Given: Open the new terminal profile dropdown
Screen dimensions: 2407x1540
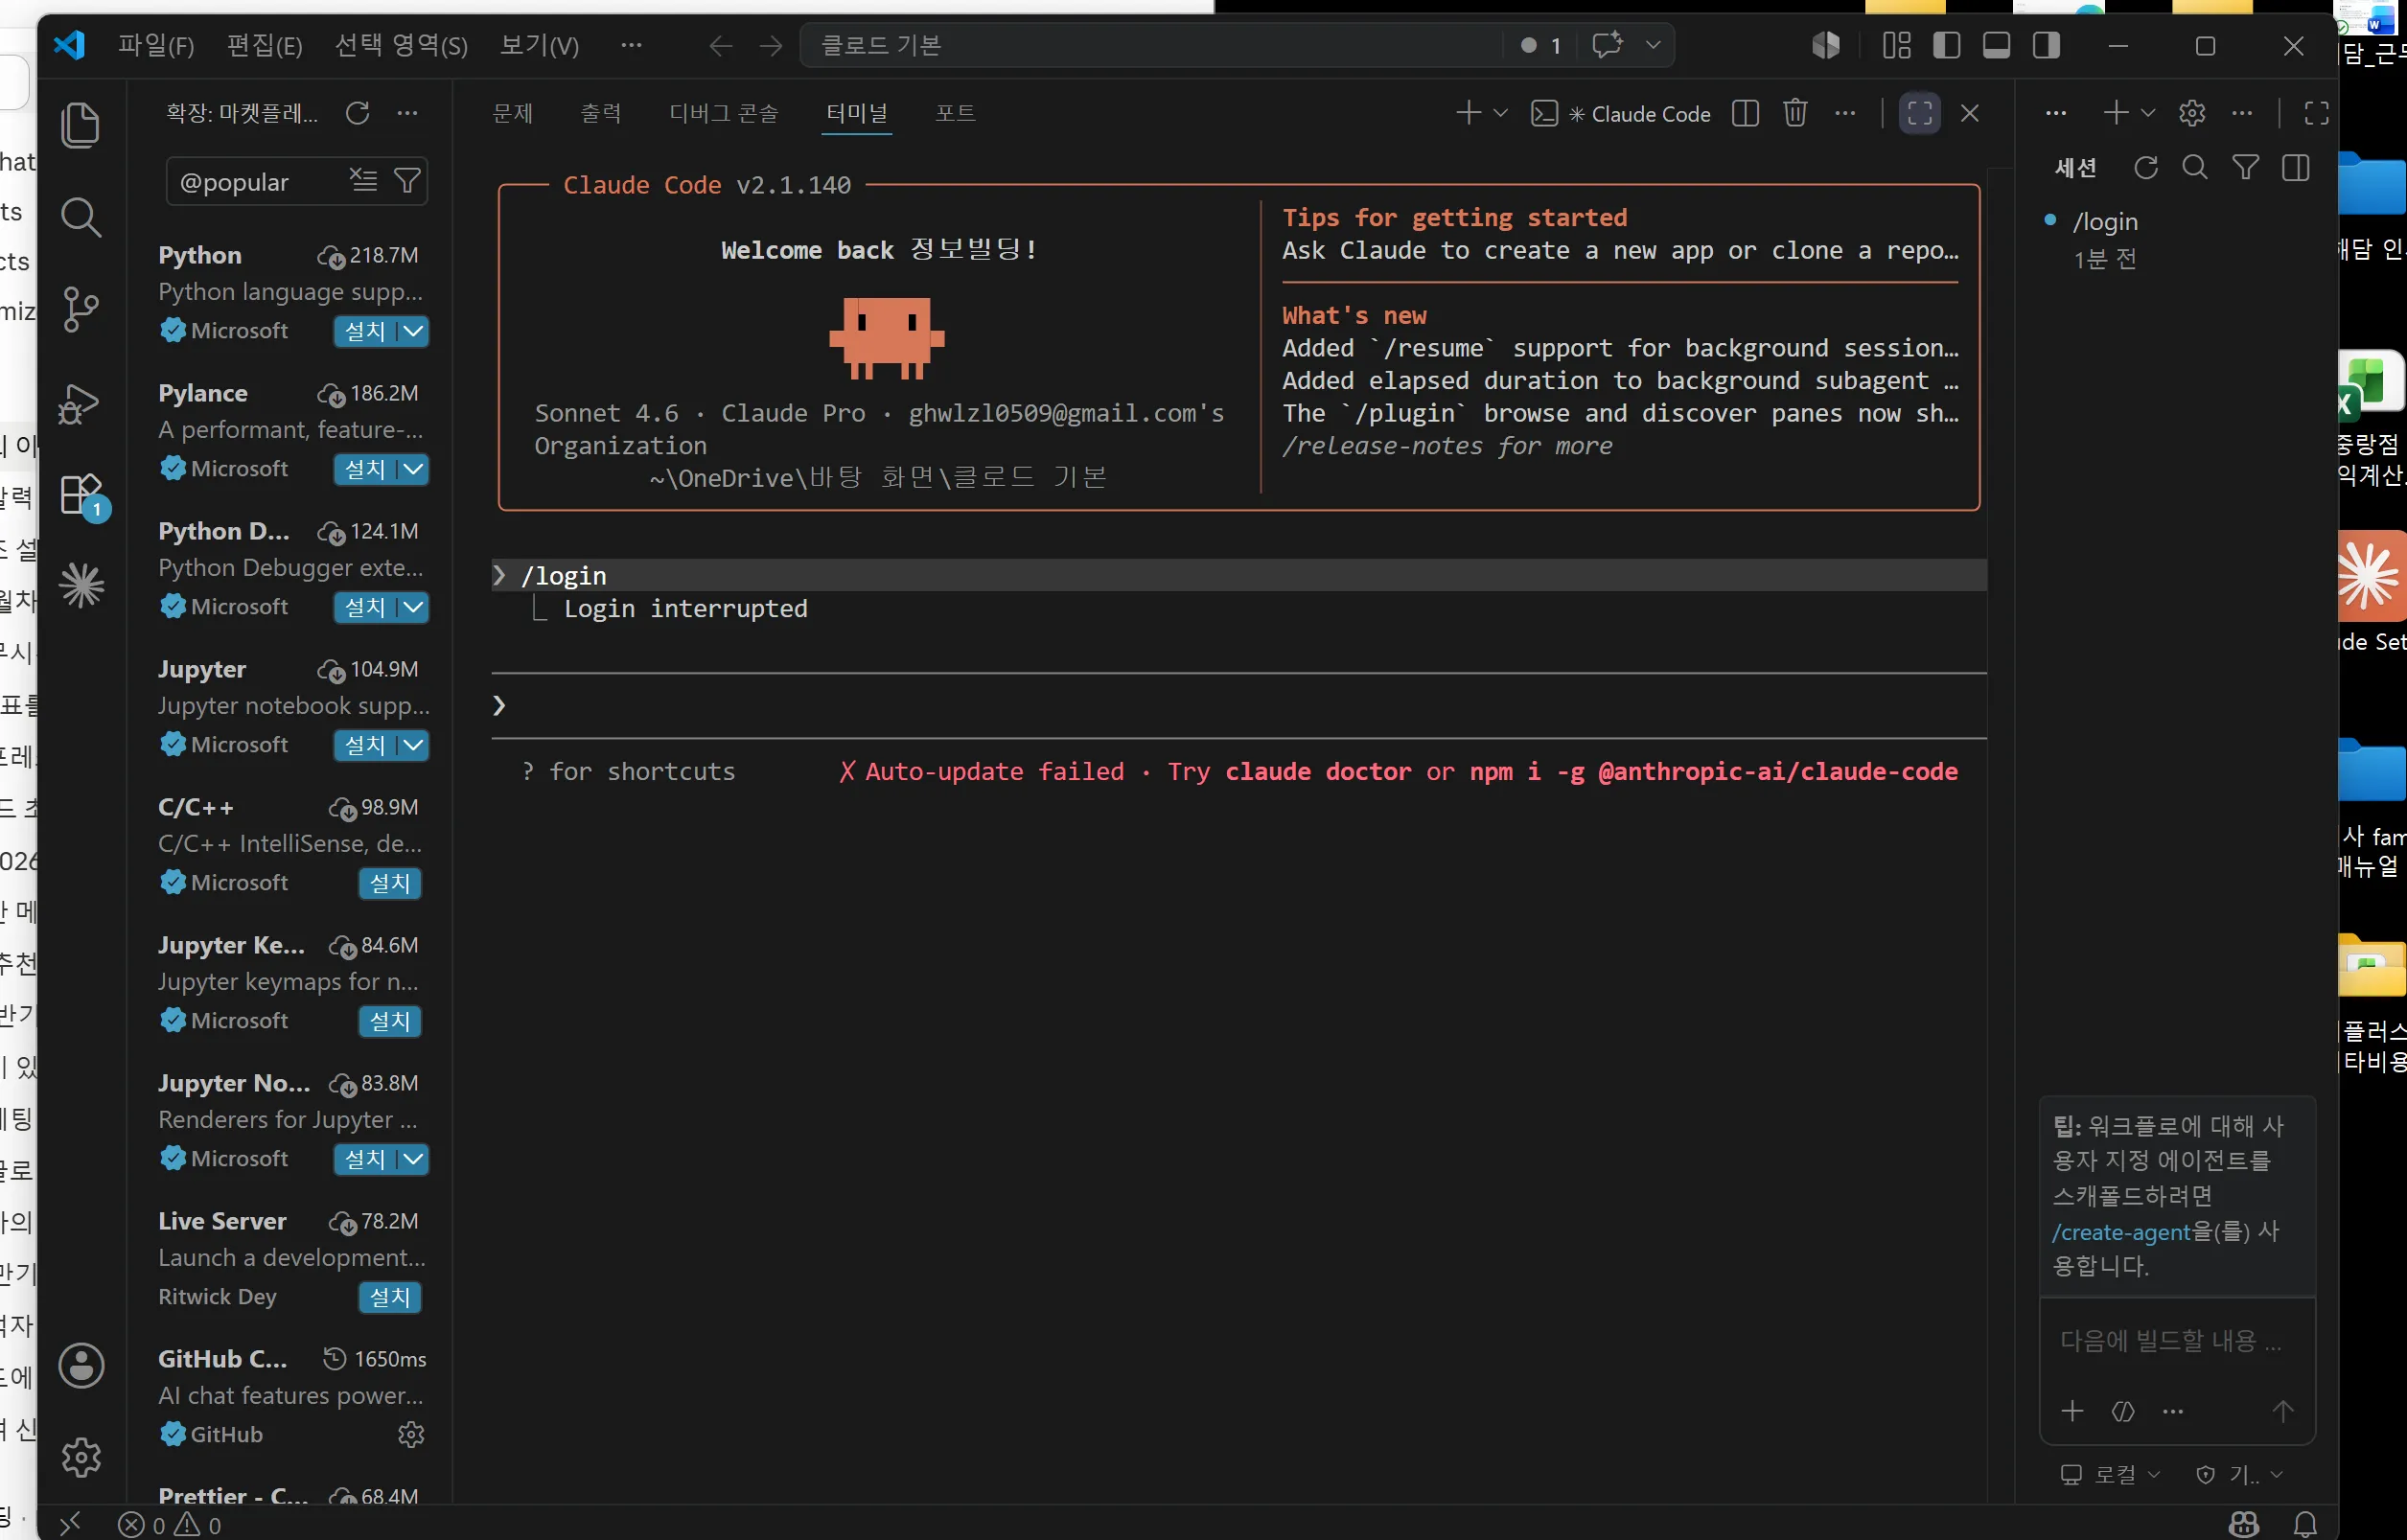Looking at the screenshot, I should click(1500, 113).
